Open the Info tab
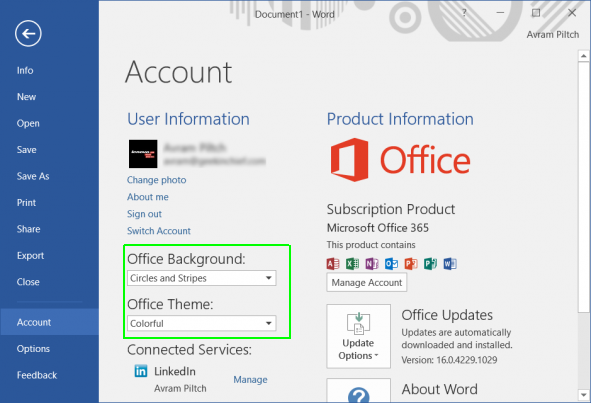 (x=25, y=70)
